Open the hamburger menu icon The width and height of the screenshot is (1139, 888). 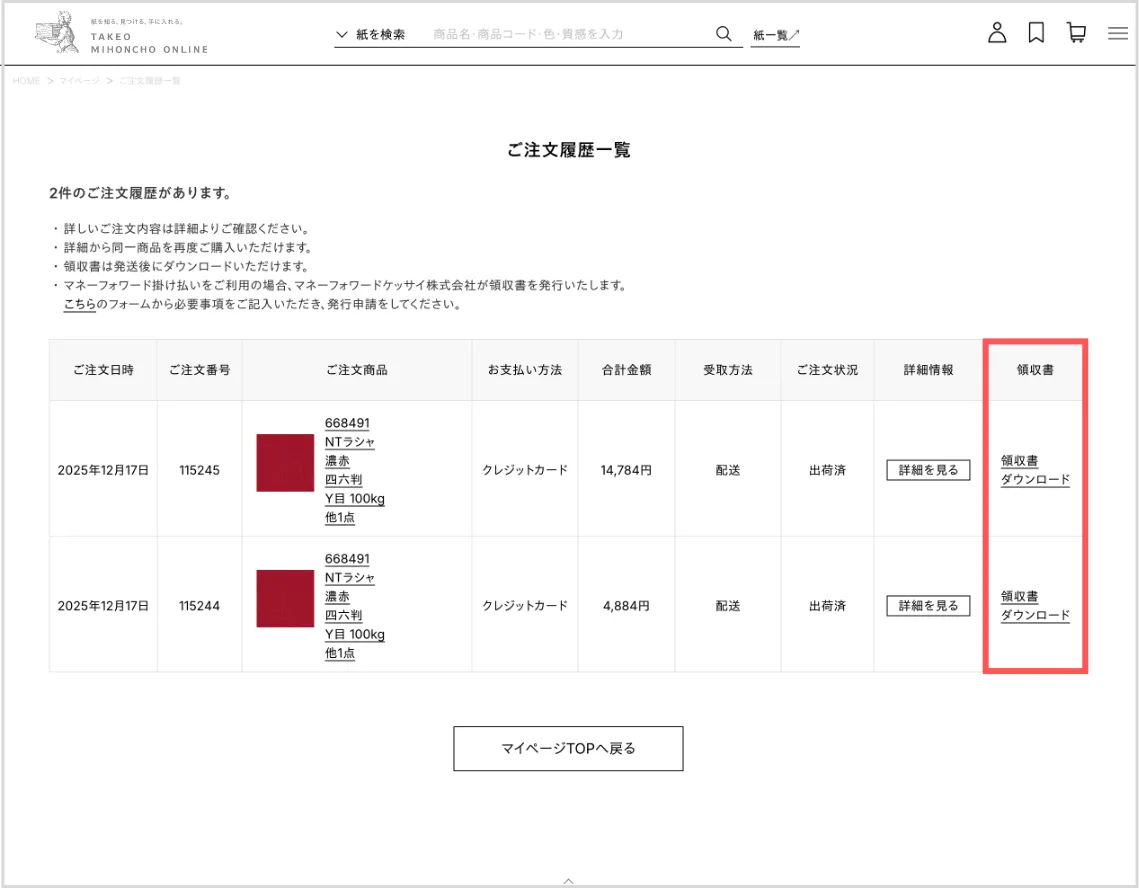tap(1118, 34)
